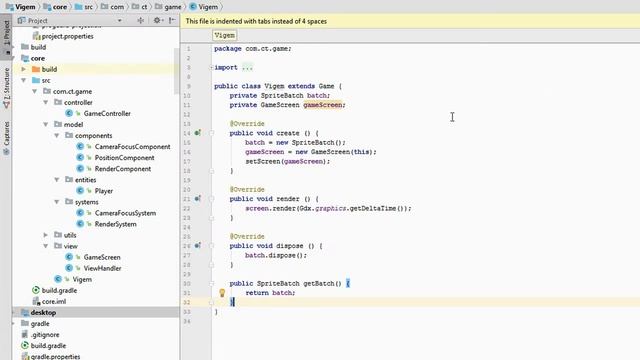This screenshot has width=640, height=360.
Task: Collapse the entities package
Action: (57, 180)
